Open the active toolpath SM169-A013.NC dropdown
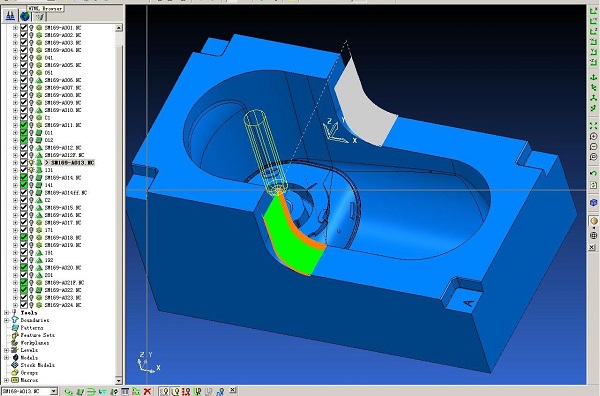Image resolution: width=600 pixels, height=396 pixels. [54, 391]
